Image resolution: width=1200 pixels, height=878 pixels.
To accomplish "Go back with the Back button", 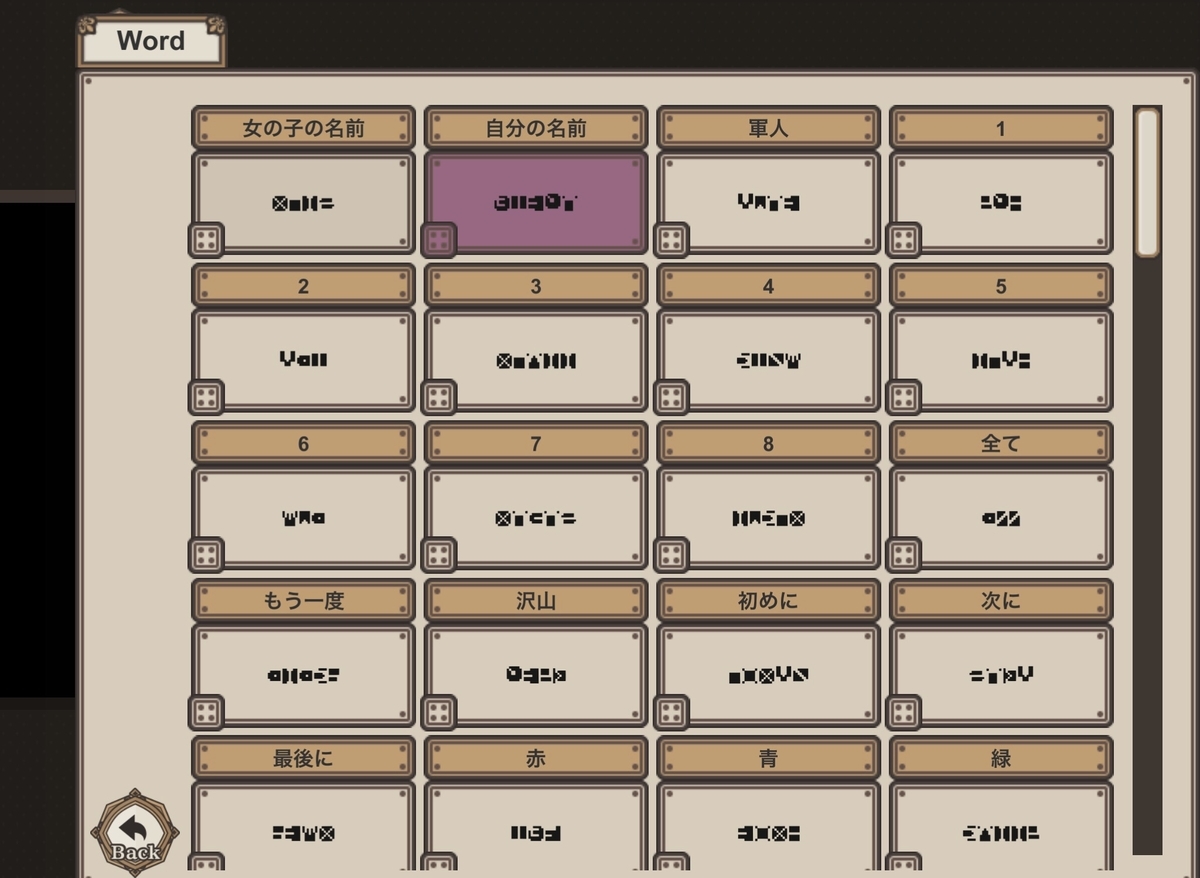I will point(135,832).
